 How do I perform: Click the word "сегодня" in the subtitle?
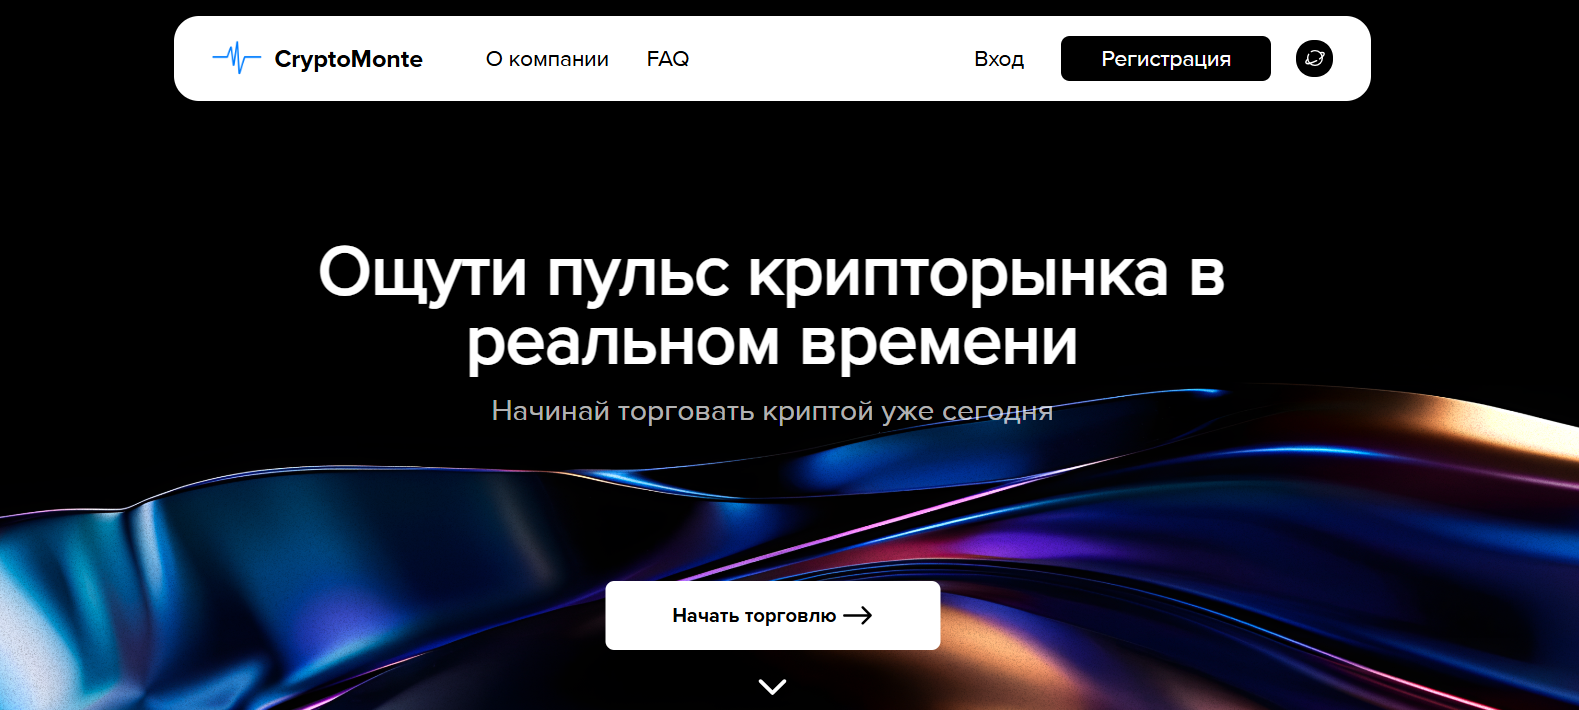pyautogui.click(x=997, y=411)
